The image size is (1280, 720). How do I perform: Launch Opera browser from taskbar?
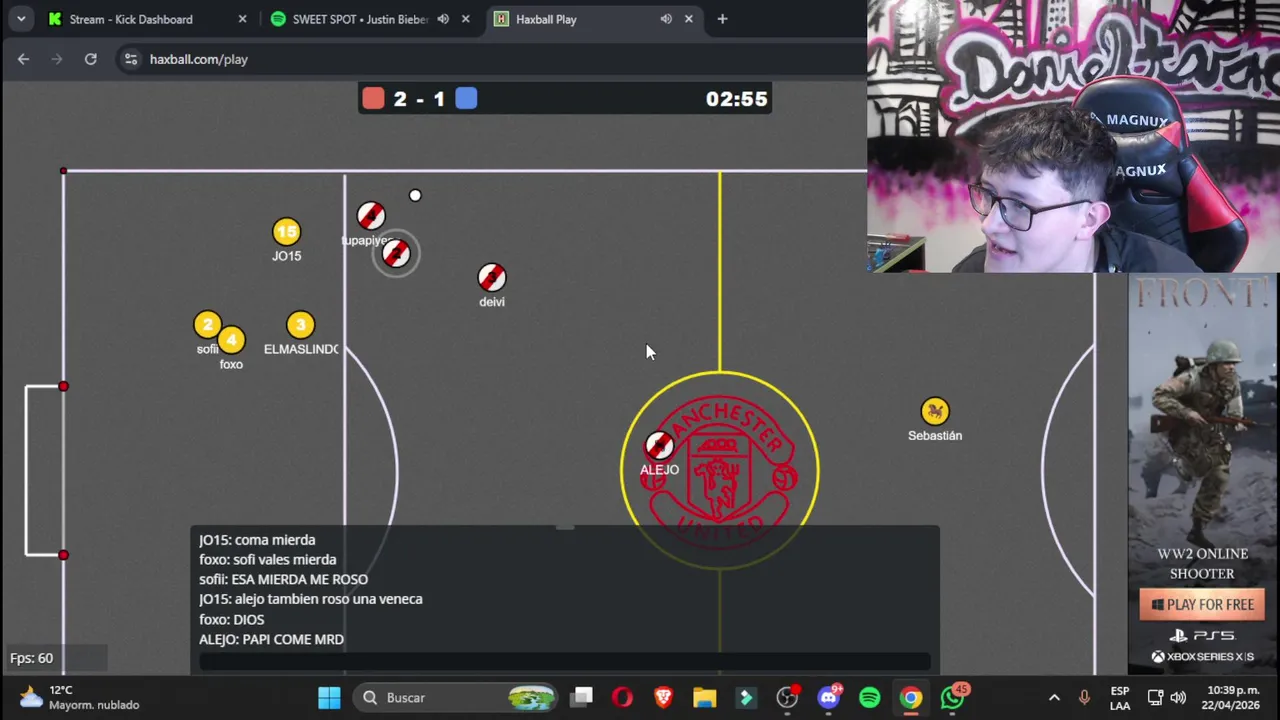point(622,697)
